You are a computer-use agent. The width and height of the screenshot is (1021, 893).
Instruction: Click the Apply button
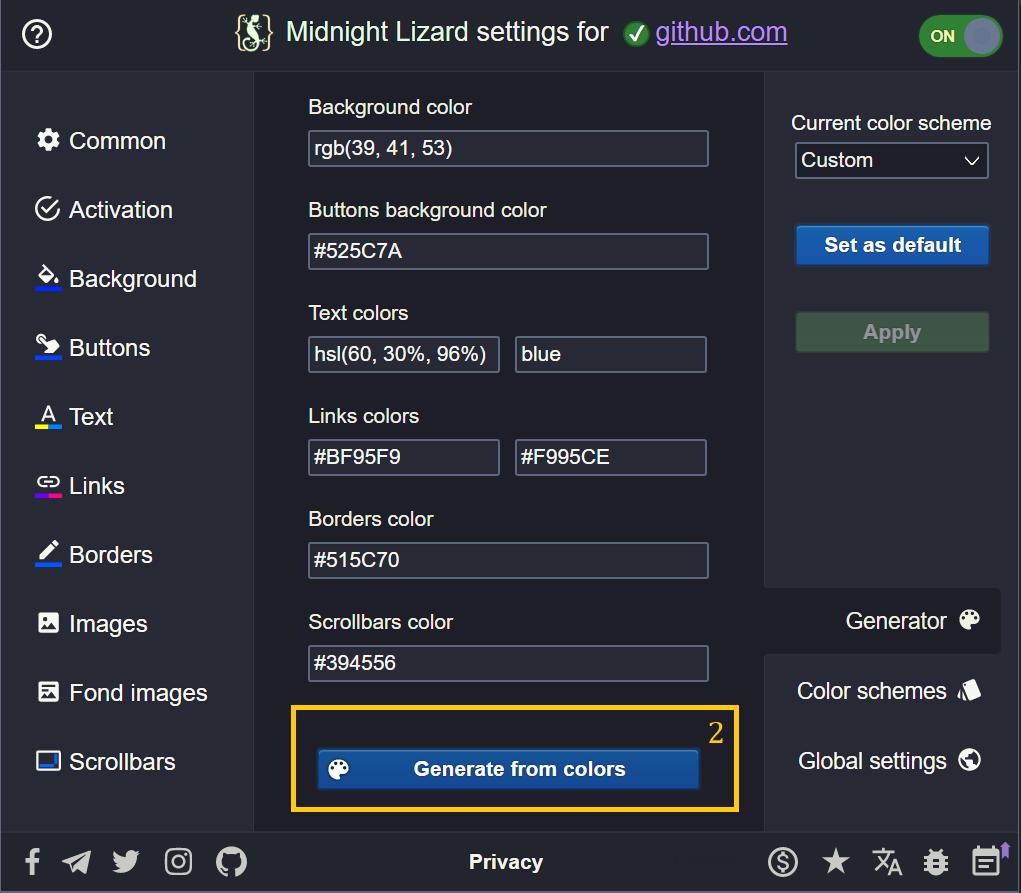[x=892, y=332]
